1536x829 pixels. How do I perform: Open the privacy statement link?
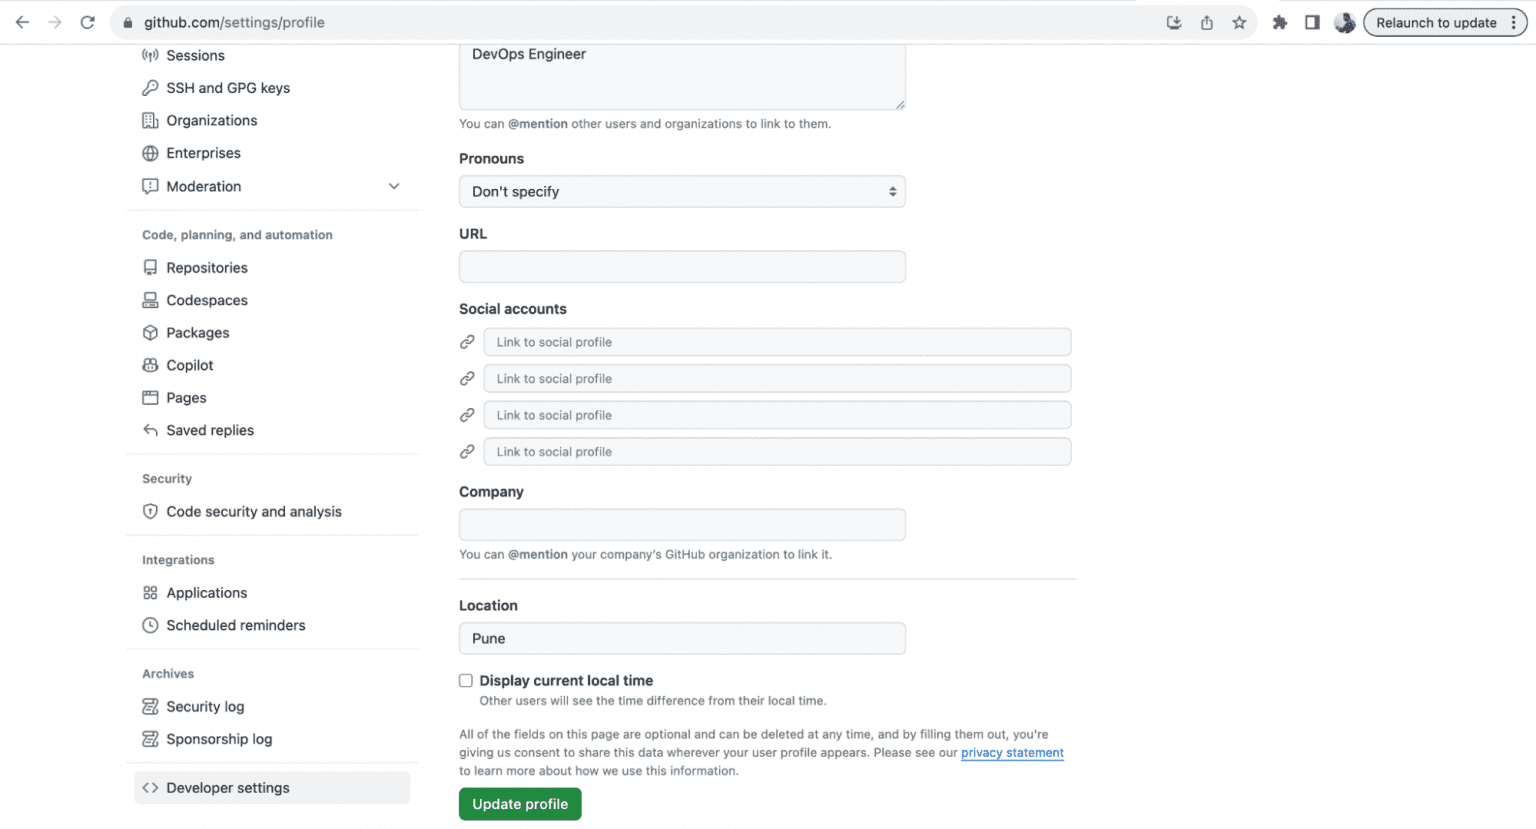tap(1011, 752)
